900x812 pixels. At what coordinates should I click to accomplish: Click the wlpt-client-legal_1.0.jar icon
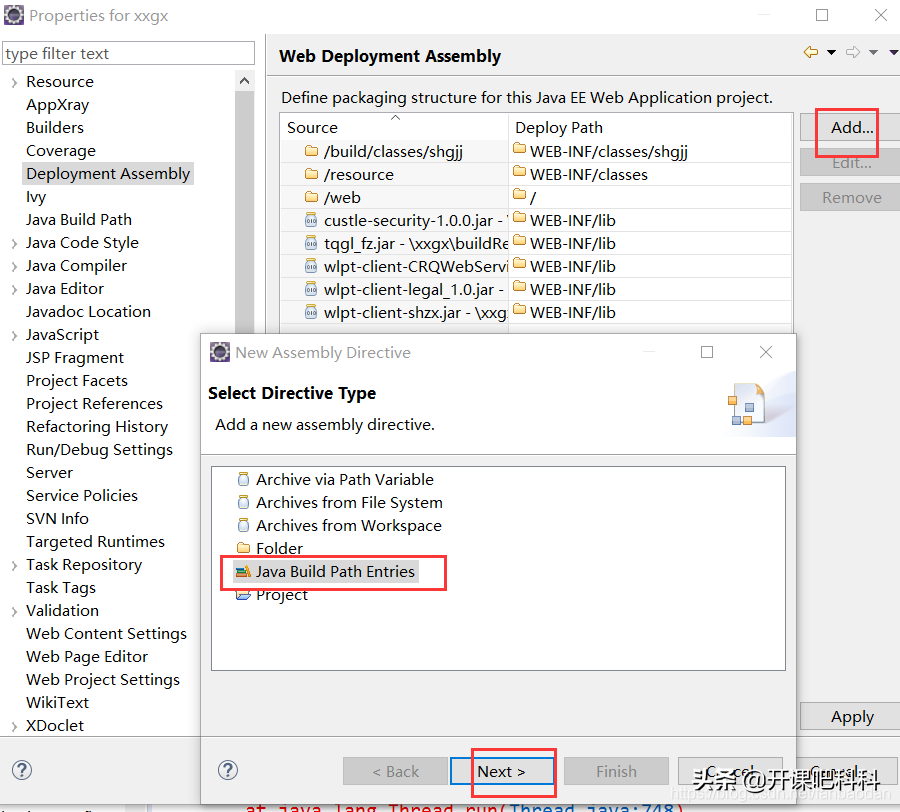[311, 289]
